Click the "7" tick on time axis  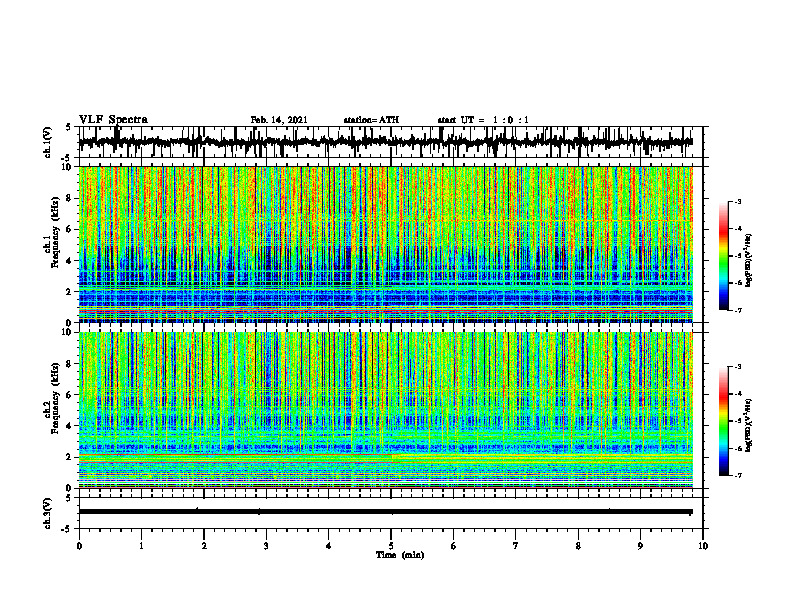point(516,546)
